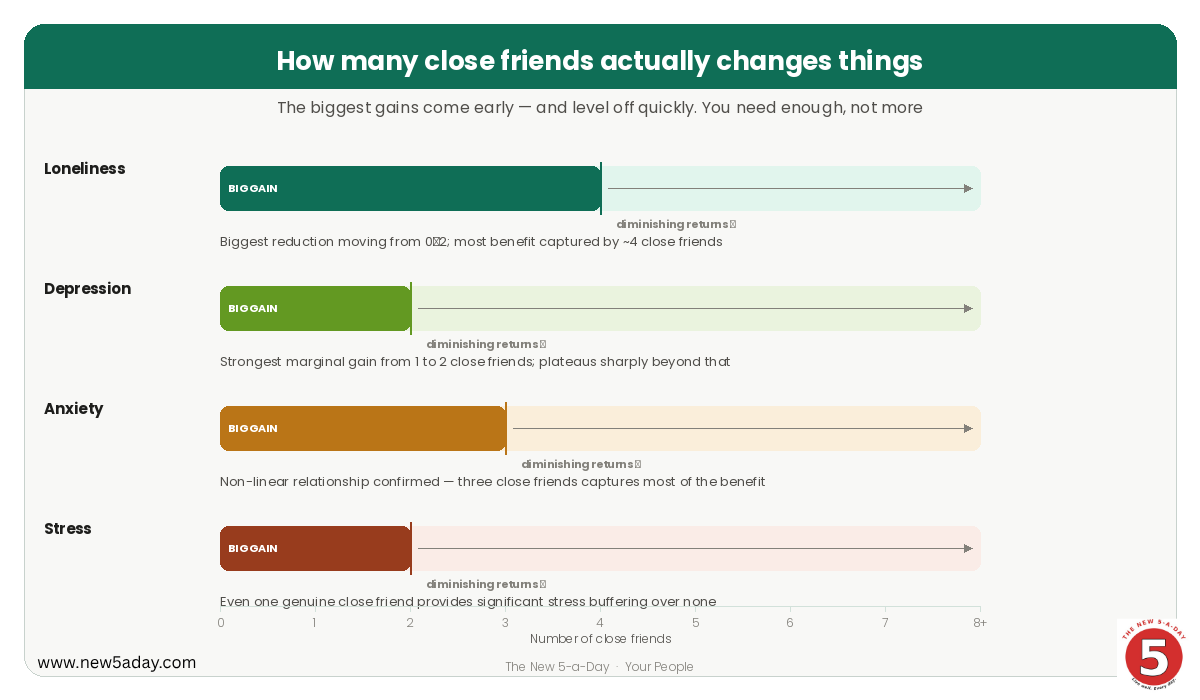1200x700 pixels.
Task: Select the Anxiety row label
Action: [74, 409]
